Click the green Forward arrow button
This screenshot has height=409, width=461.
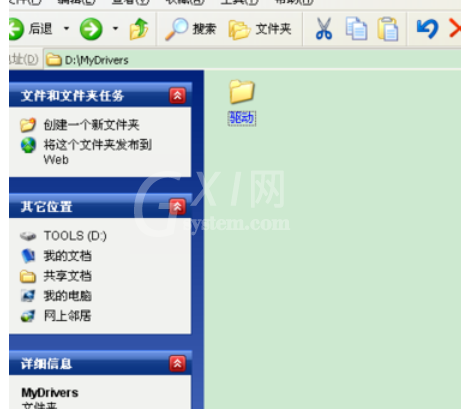[91, 29]
